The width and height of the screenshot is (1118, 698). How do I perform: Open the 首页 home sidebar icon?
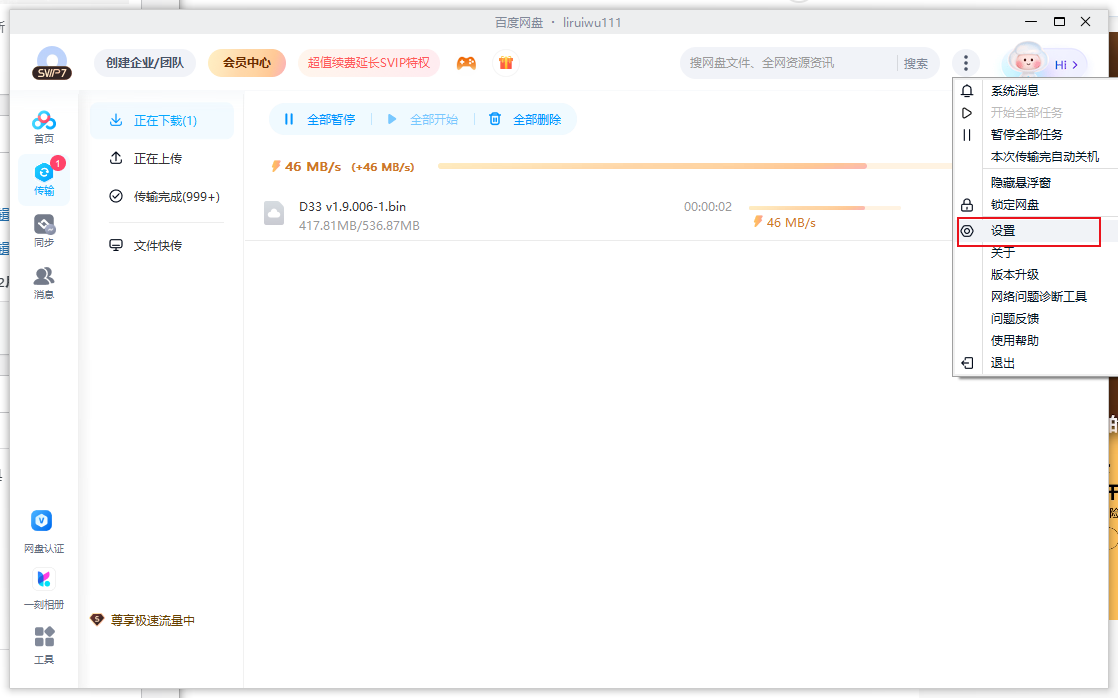point(43,127)
